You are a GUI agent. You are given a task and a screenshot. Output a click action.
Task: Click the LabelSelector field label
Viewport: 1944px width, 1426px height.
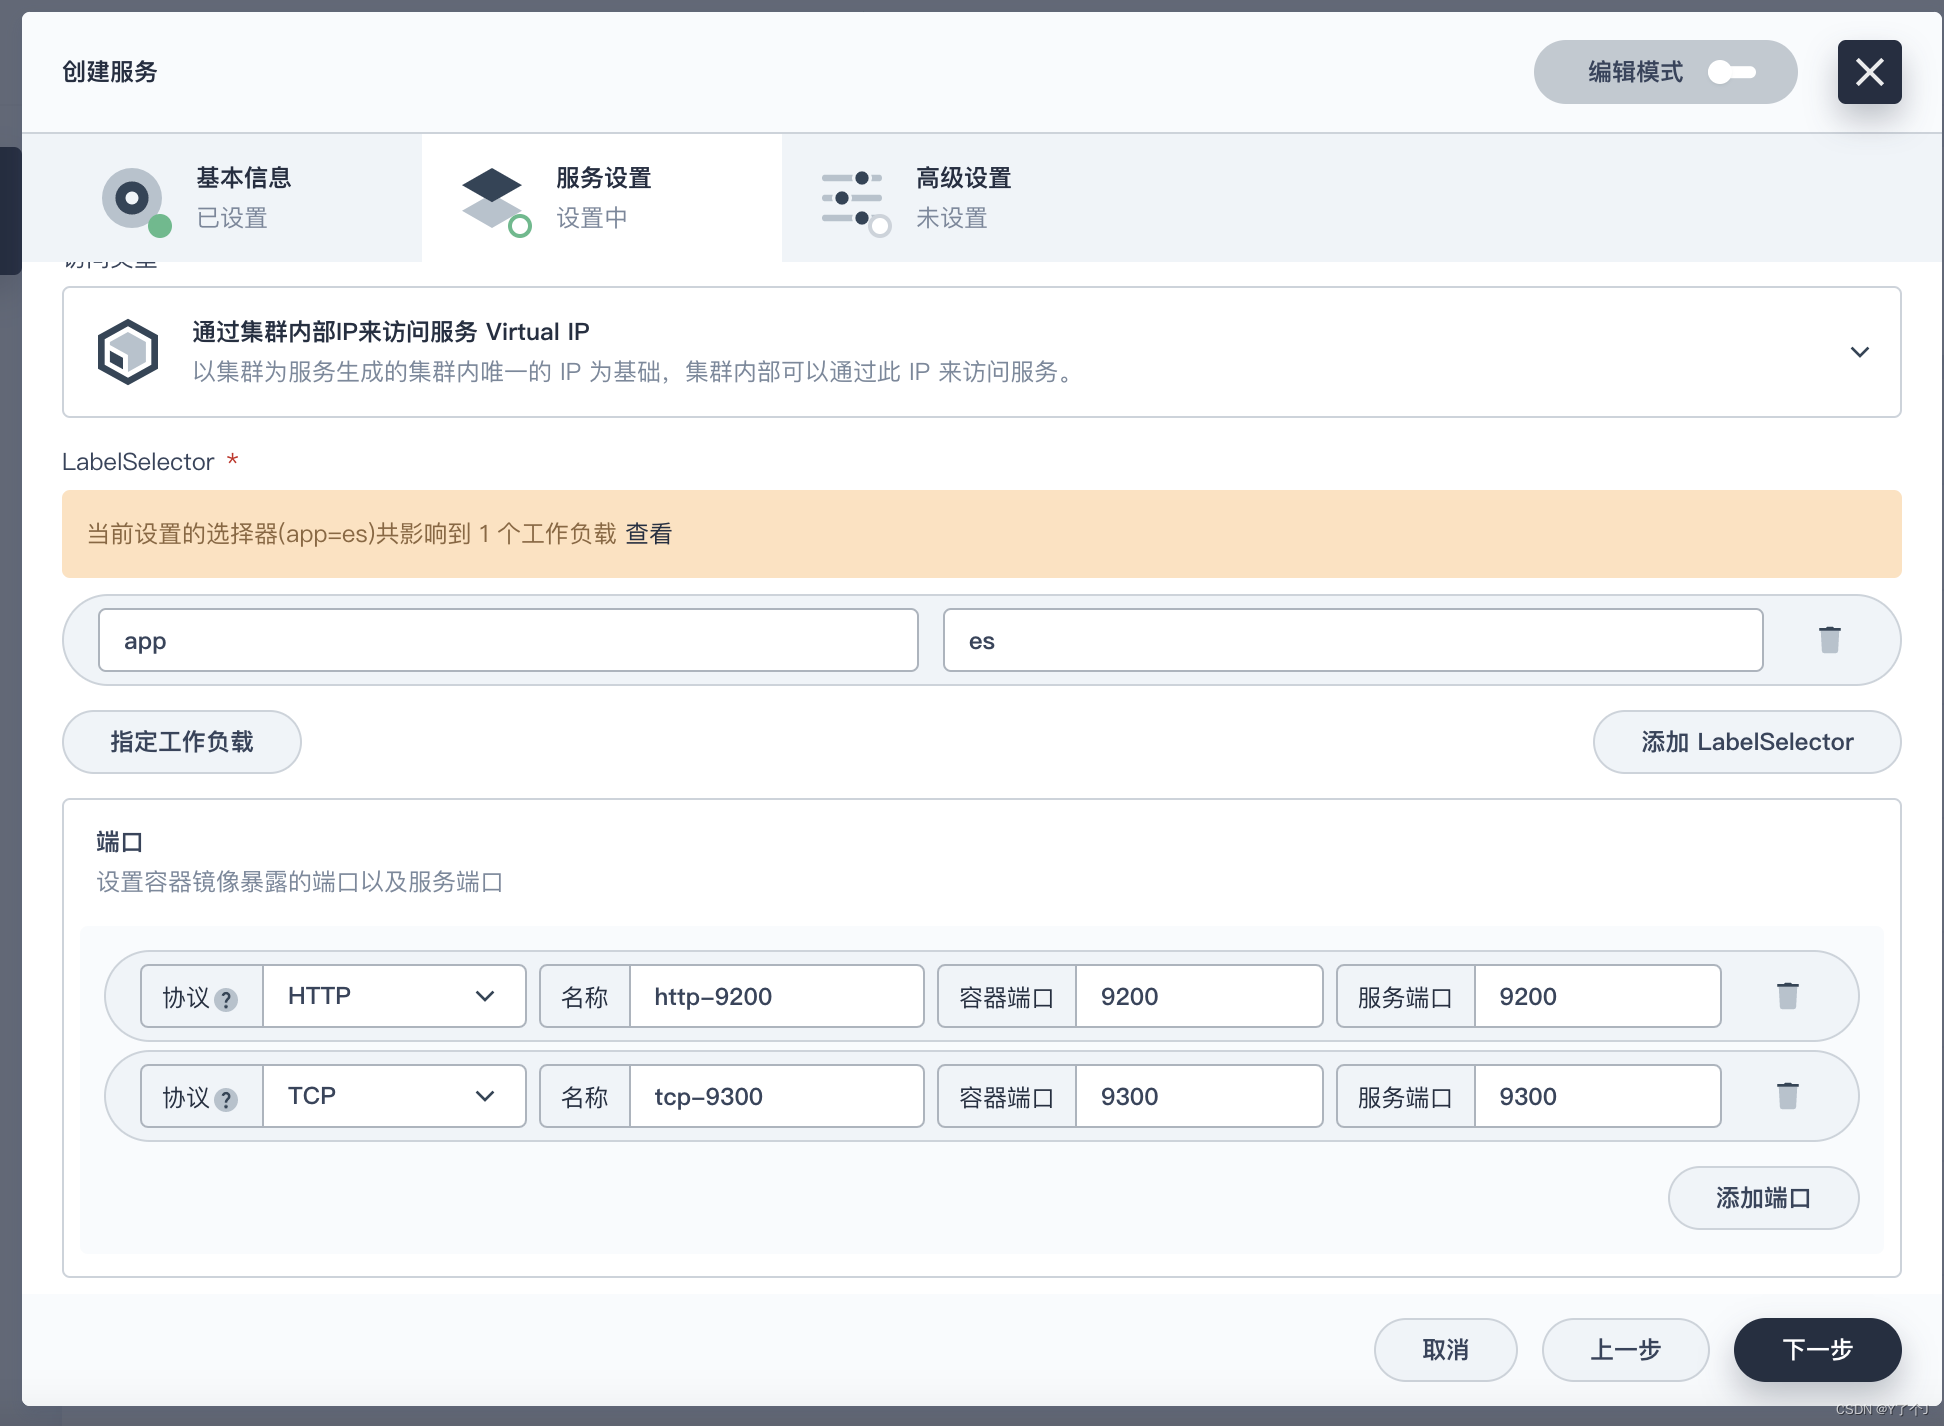click(138, 462)
